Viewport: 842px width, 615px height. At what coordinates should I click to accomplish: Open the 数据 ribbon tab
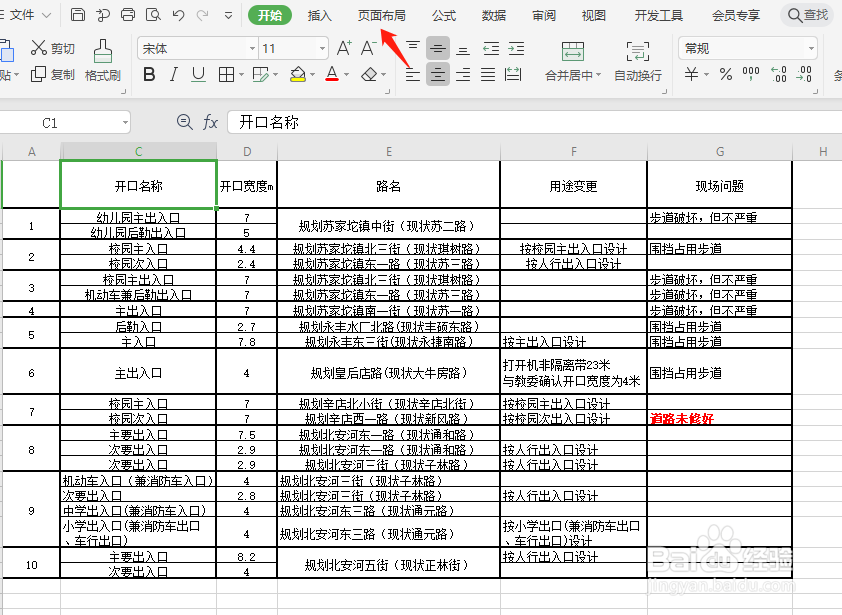click(494, 15)
